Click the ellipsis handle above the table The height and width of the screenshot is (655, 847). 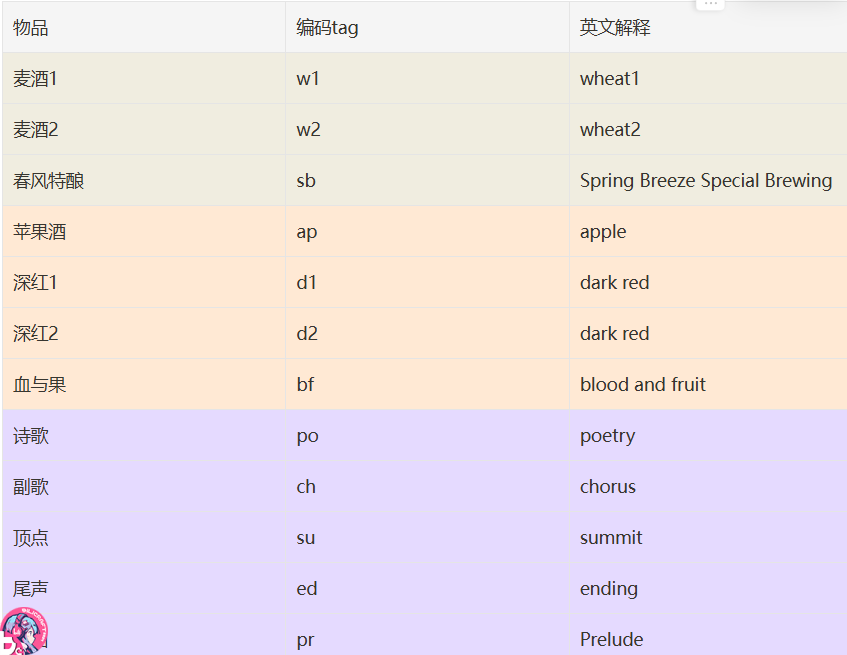coord(710,4)
